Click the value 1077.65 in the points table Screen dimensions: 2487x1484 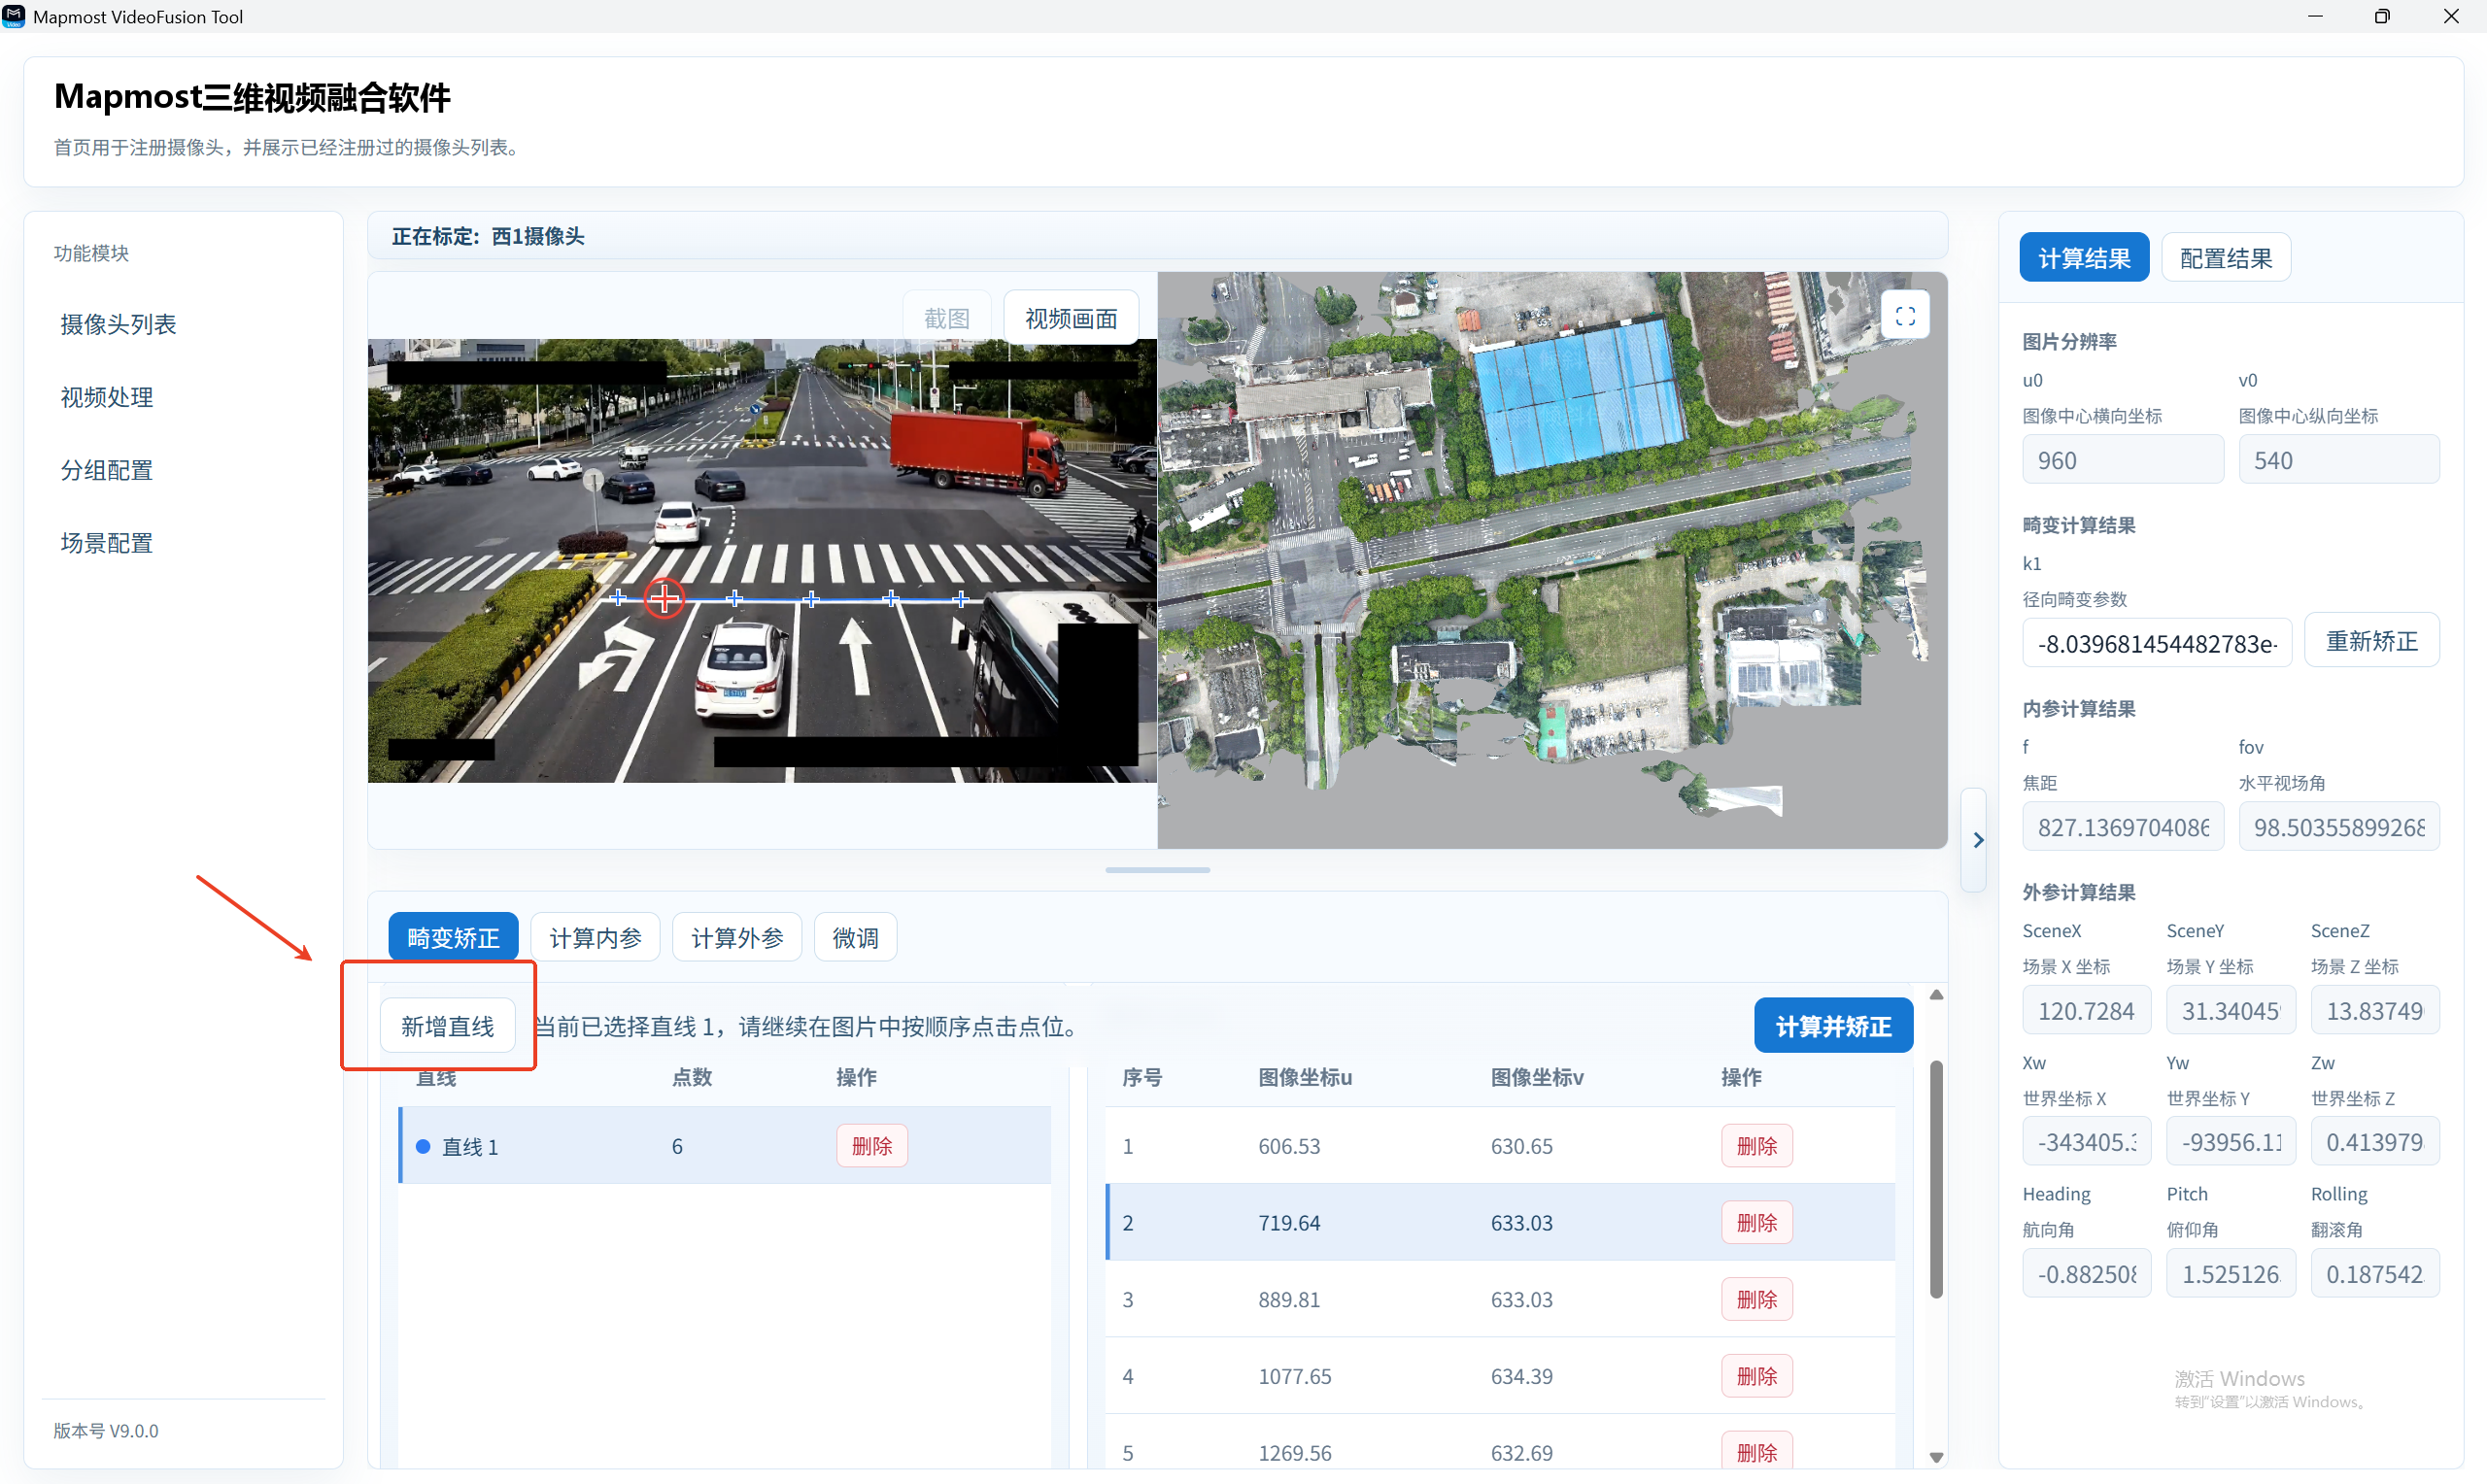pos(1294,1376)
